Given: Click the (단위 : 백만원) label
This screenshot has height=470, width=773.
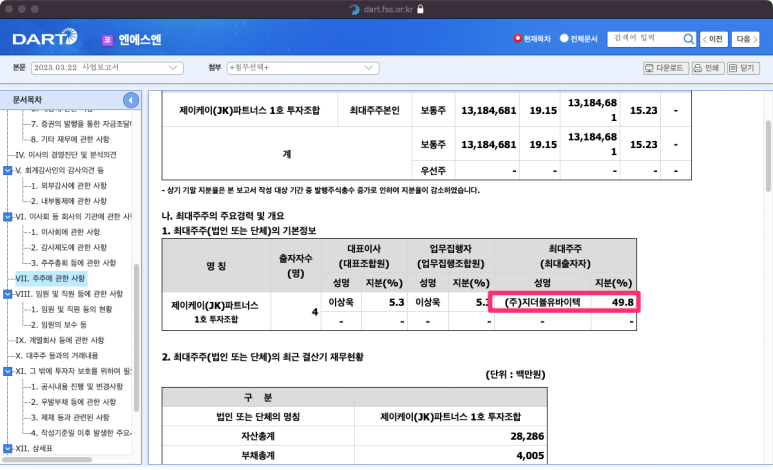Looking at the screenshot, I should pyautogui.click(x=515, y=375).
